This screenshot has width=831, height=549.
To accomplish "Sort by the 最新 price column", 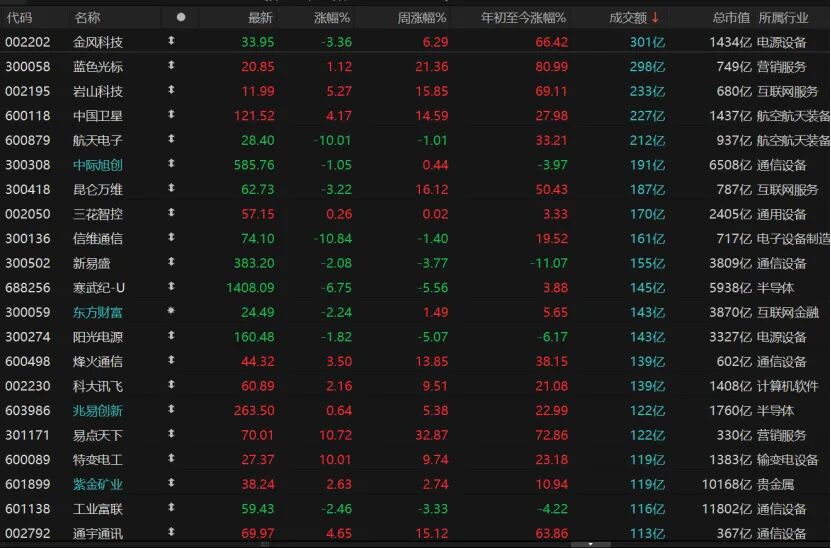I will click(260, 18).
